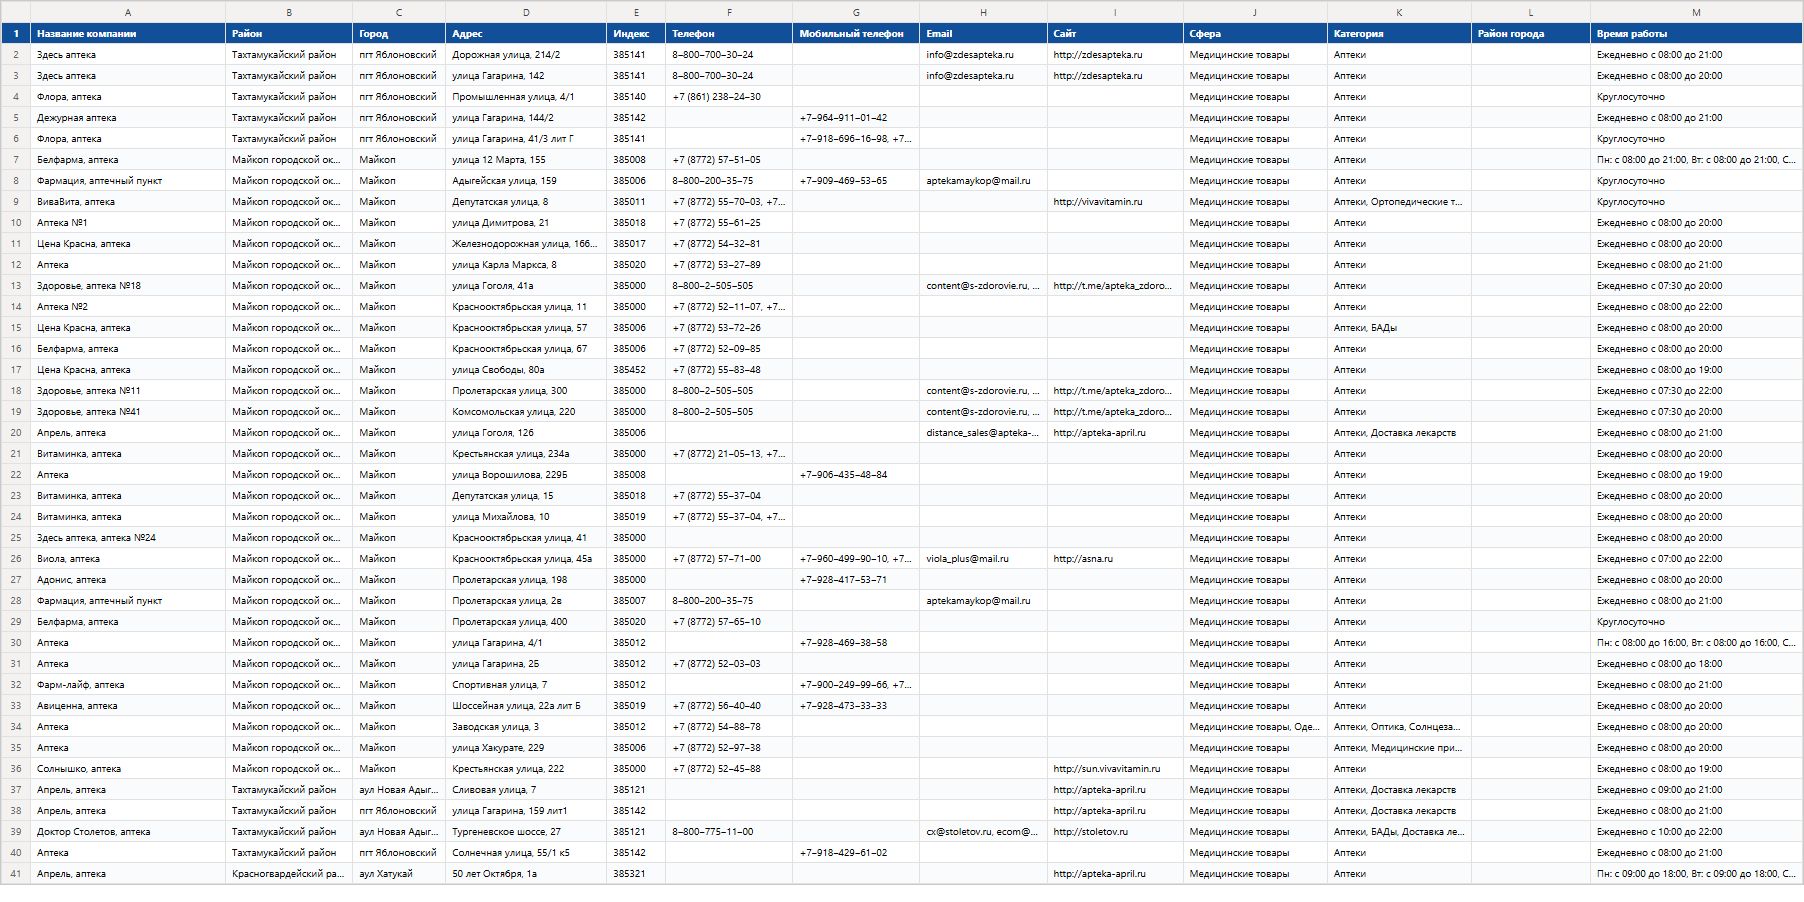Screen dimensions: 1804x902
Task: Select the postal index '385452'
Action: [x=636, y=369]
